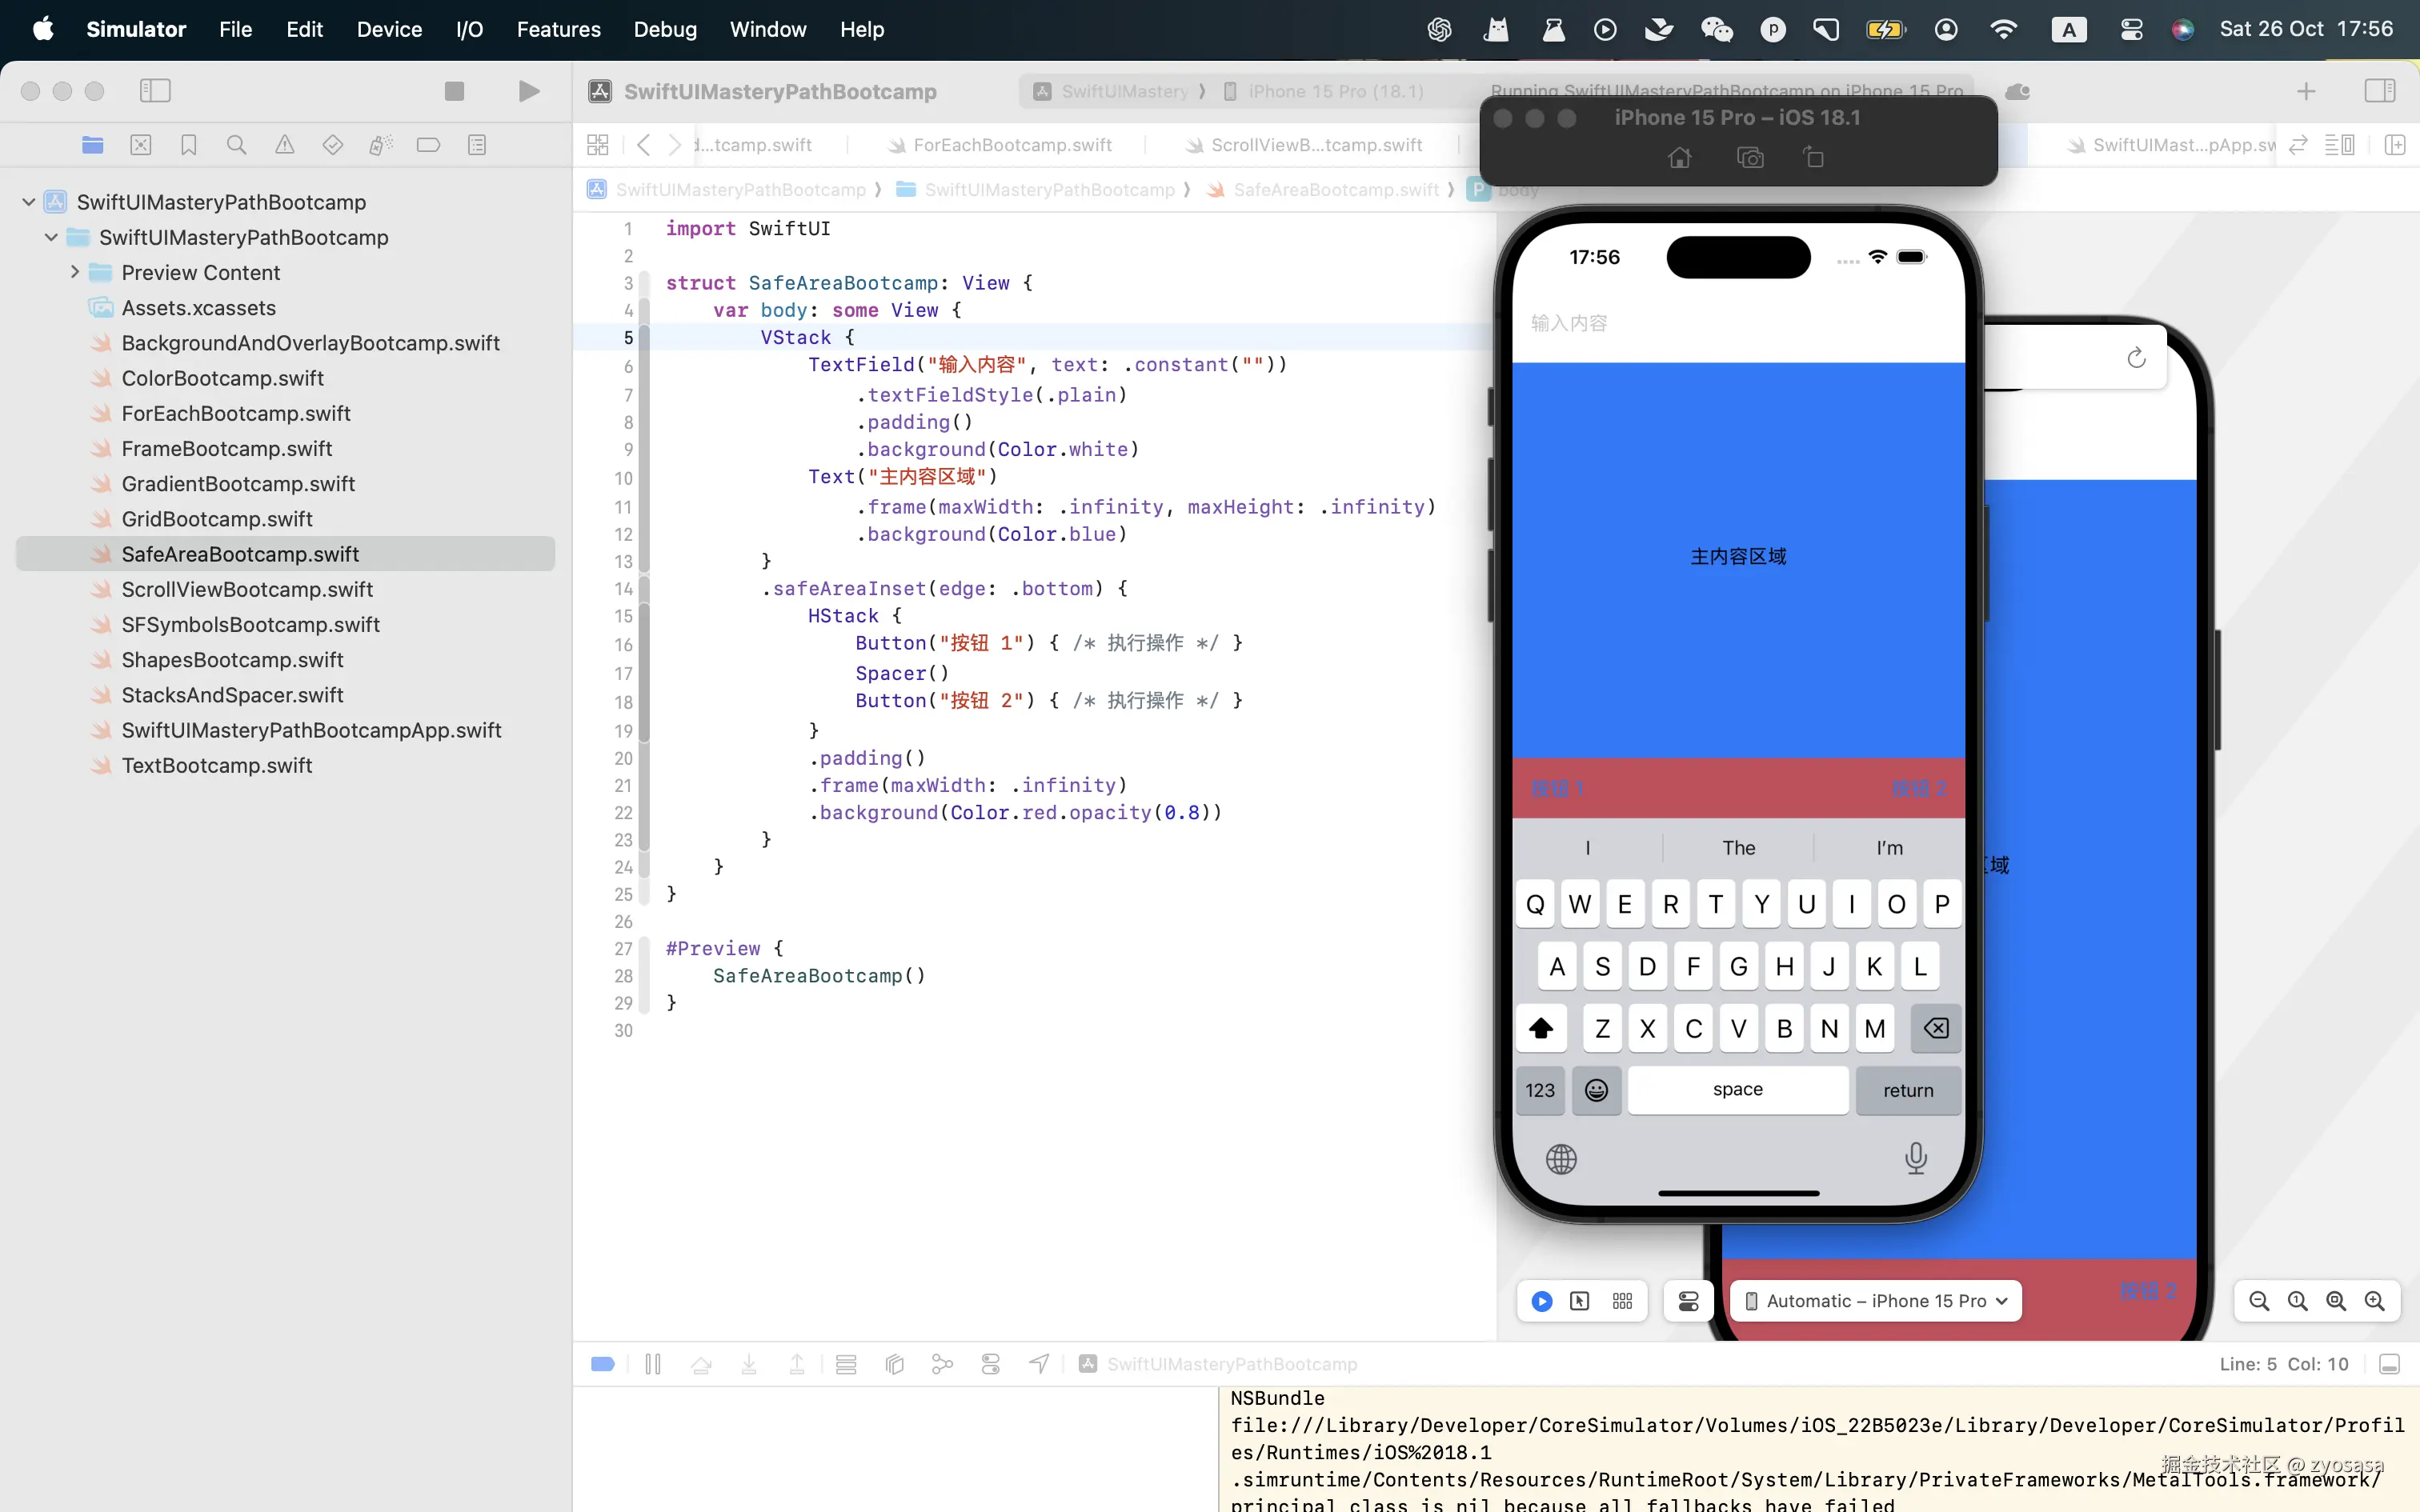Image resolution: width=2420 pixels, height=1512 pixels.
Task: Click the preview Live mode play icon
Action: (x=1542, y=1301)
